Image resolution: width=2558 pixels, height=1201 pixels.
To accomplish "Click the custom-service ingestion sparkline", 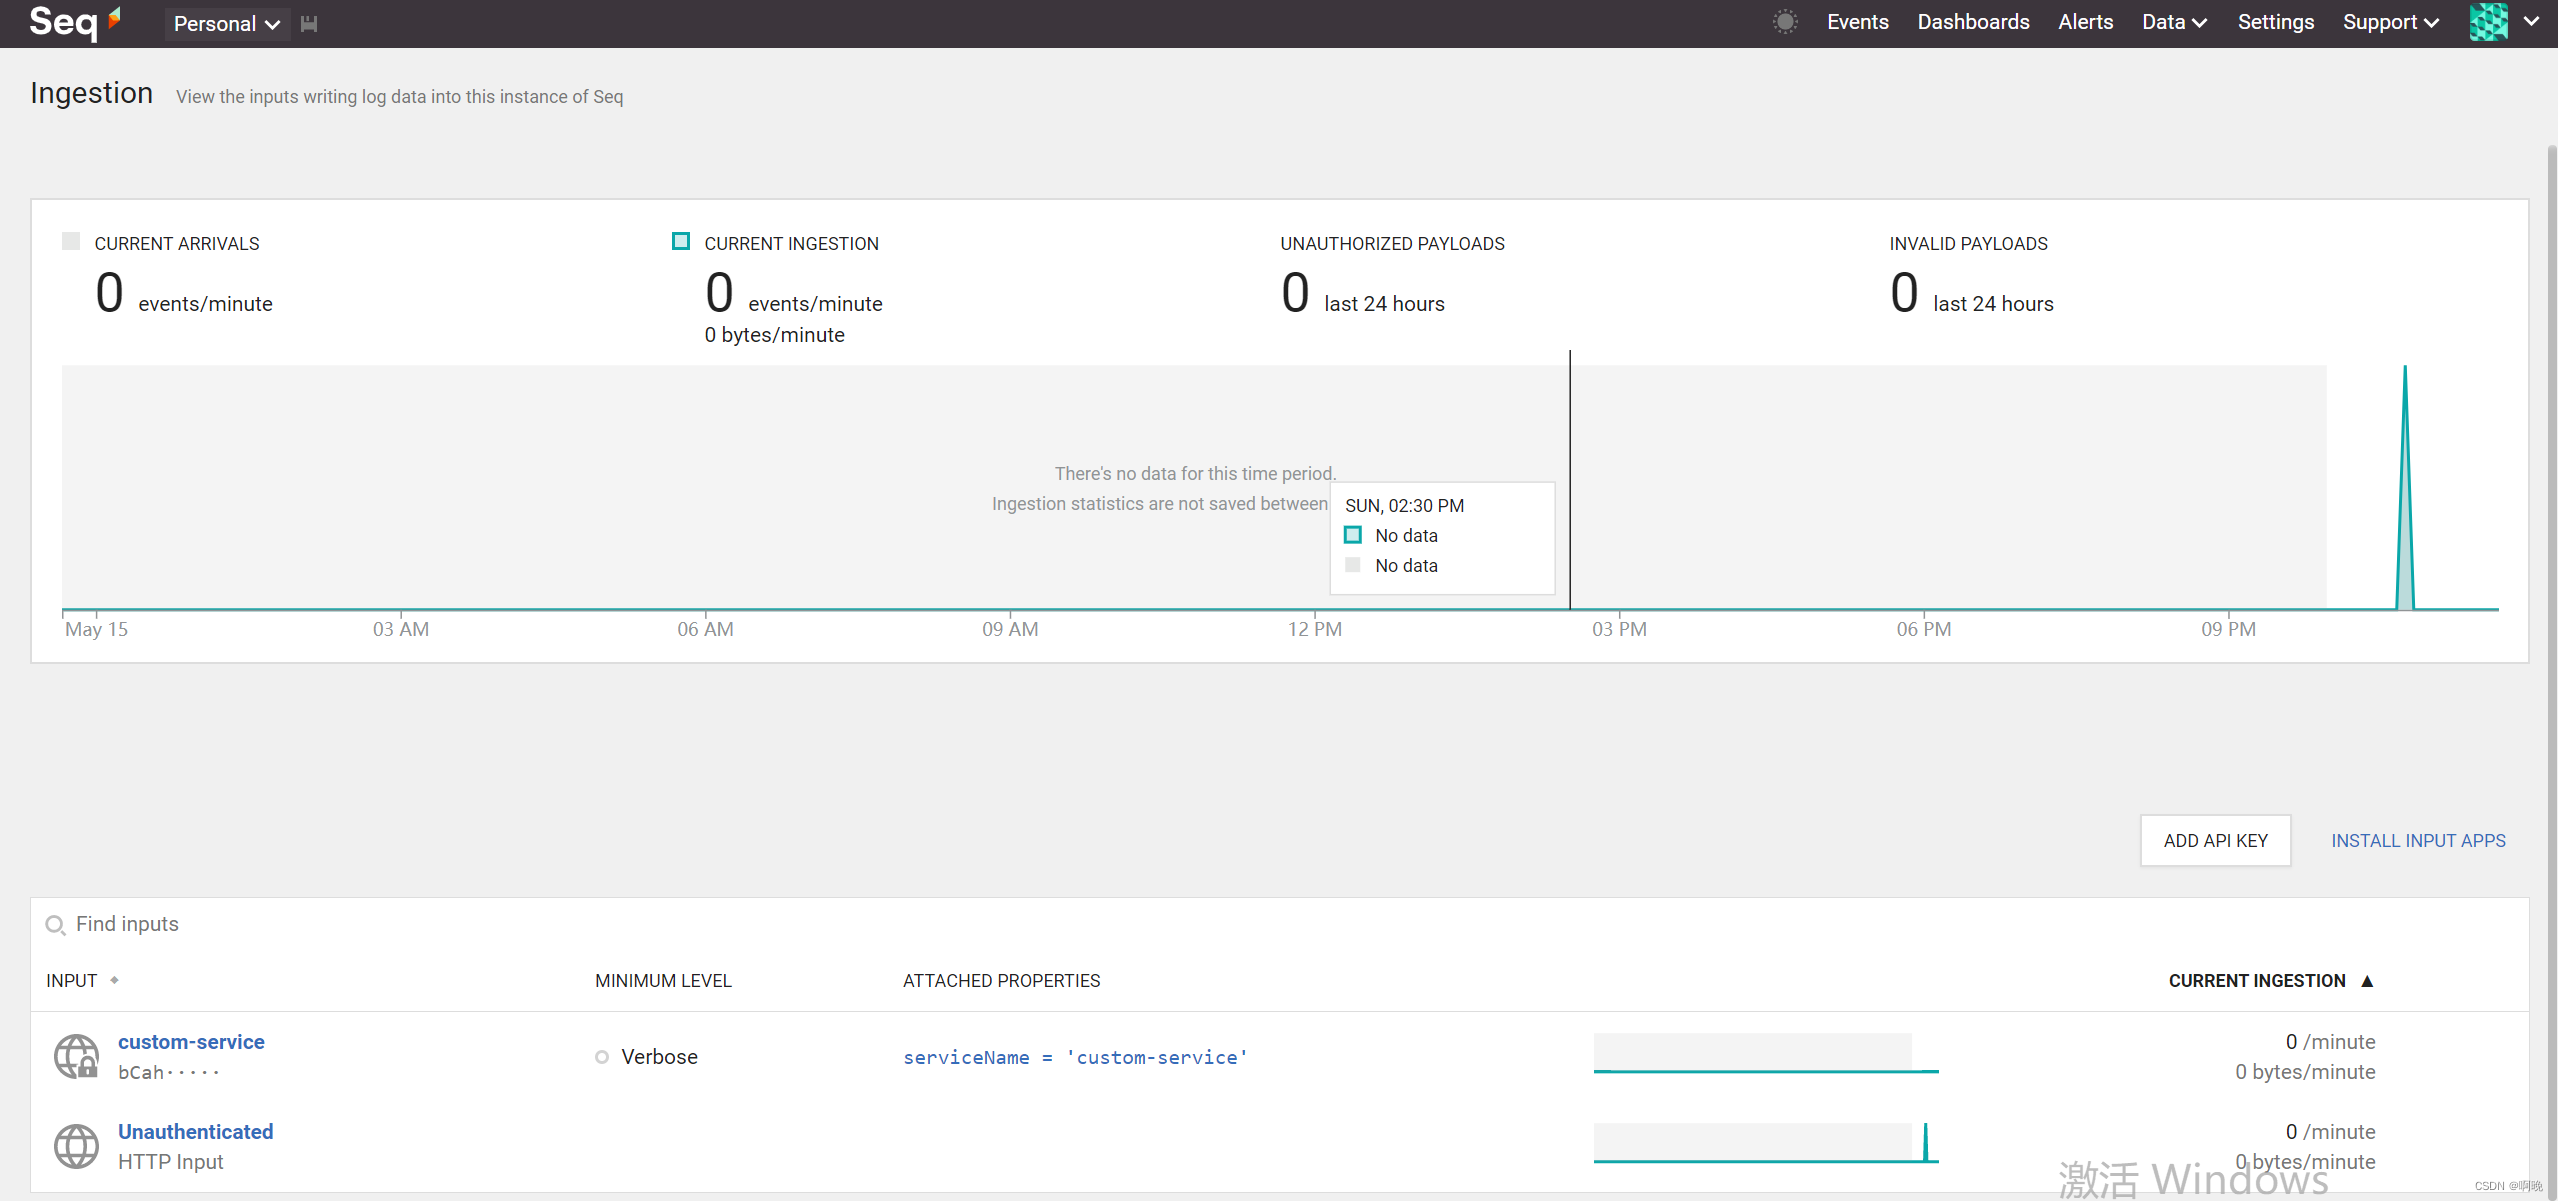I will click(x=1766, y=1054).
